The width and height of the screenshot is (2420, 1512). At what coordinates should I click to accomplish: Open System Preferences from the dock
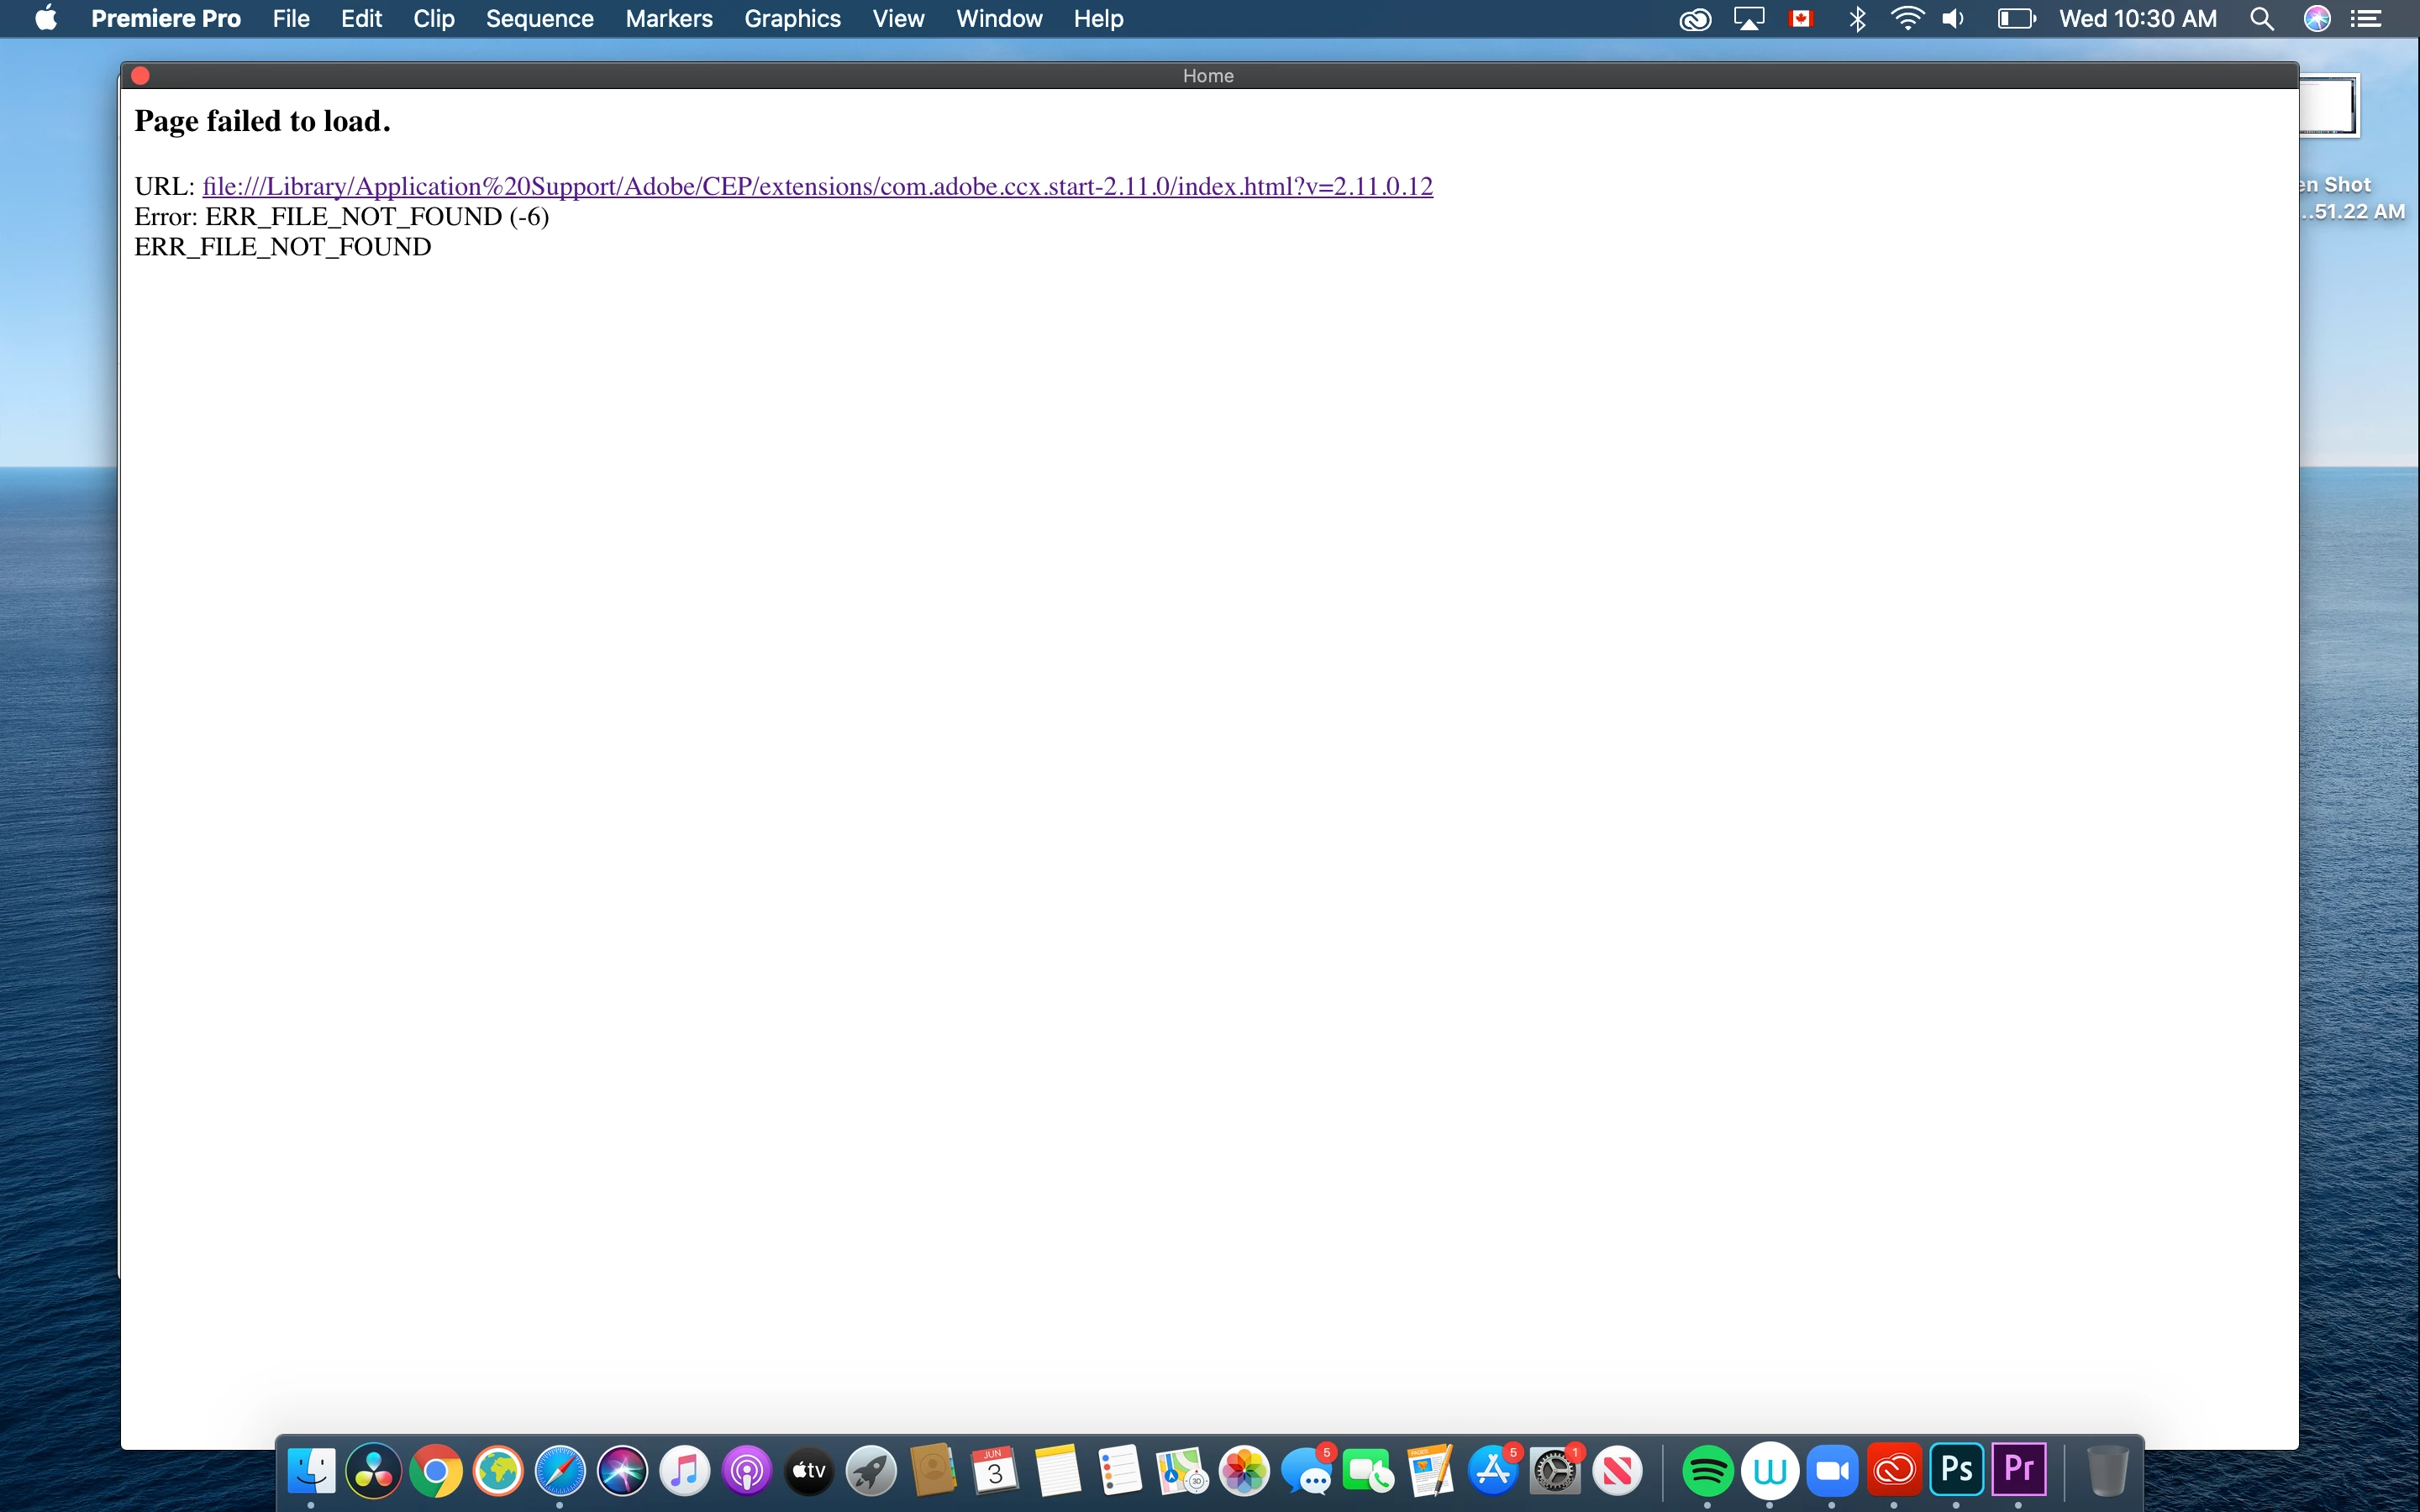click(1555, 1471)
